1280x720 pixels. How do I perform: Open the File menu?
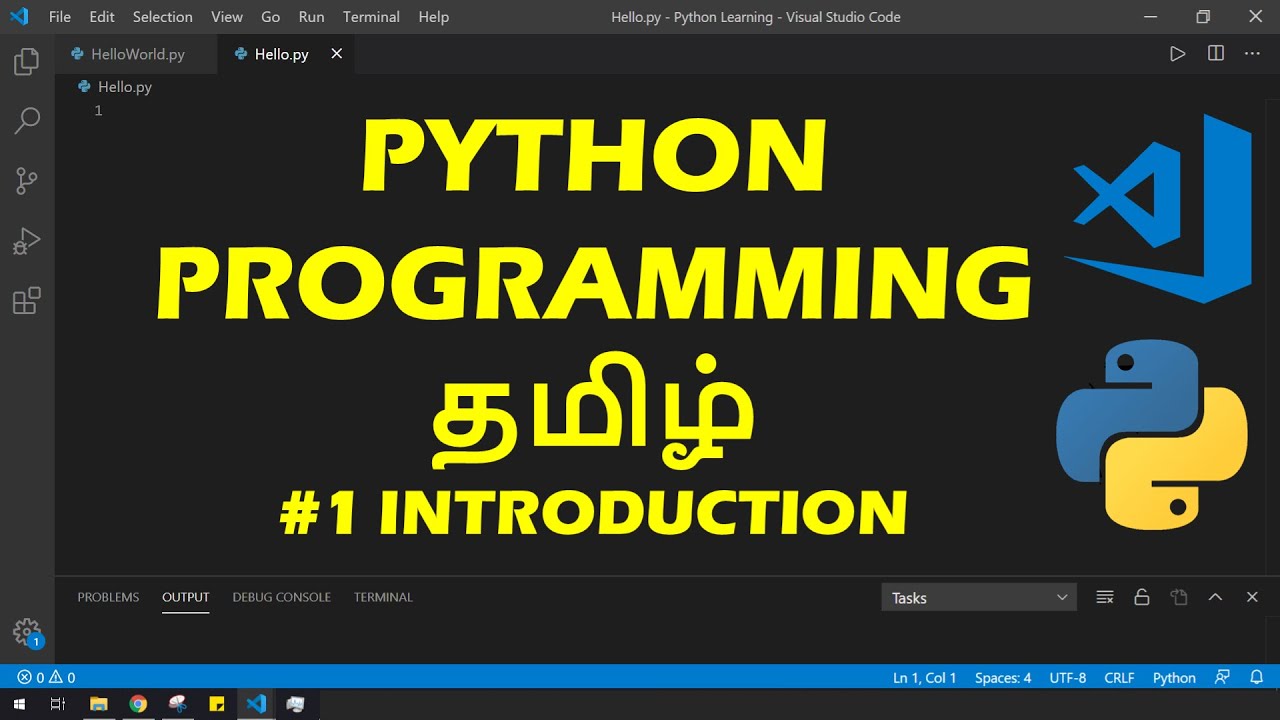(60, 17)
